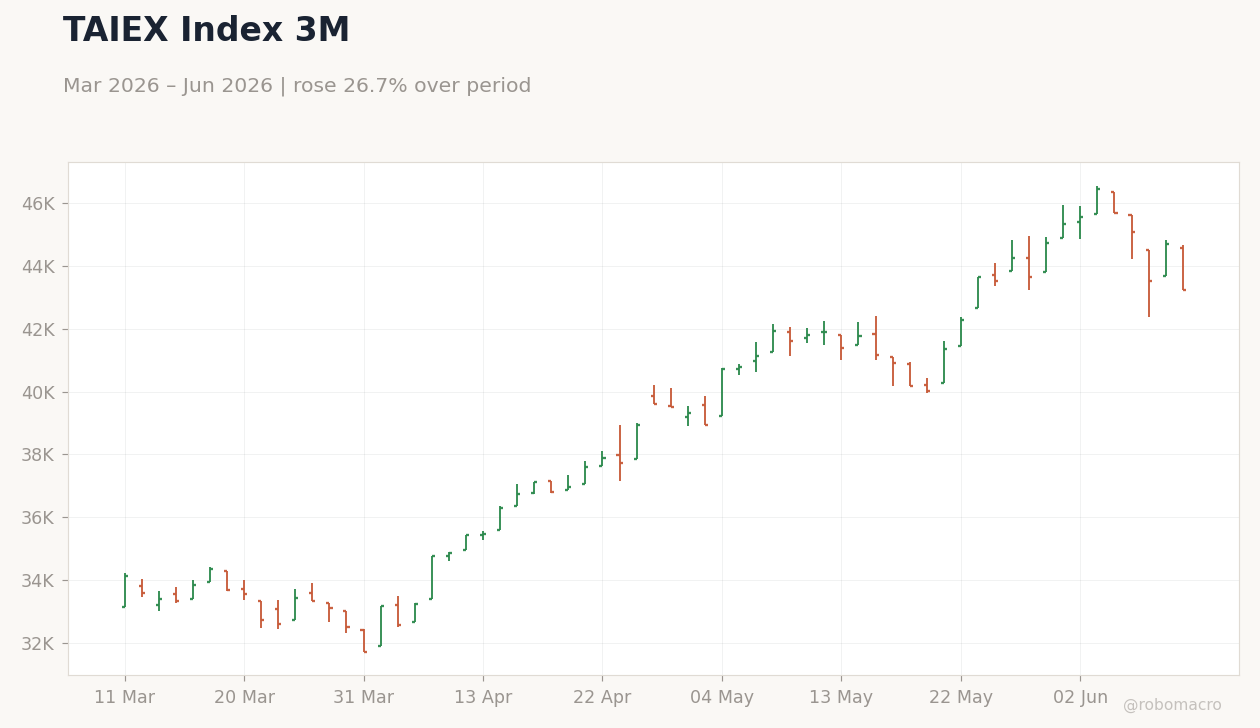Click the green bar at 02 Jun
The image size is (1260, 728).
(1080, 222)
